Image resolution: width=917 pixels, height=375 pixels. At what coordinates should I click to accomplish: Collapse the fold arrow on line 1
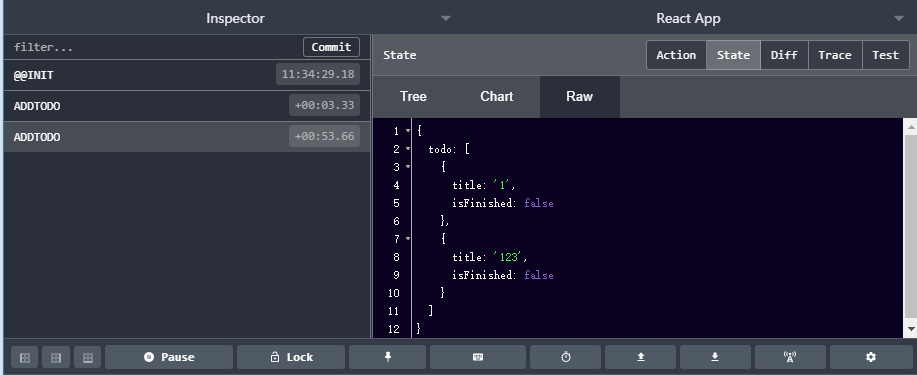pyautogui.click(x=408, y=131)
